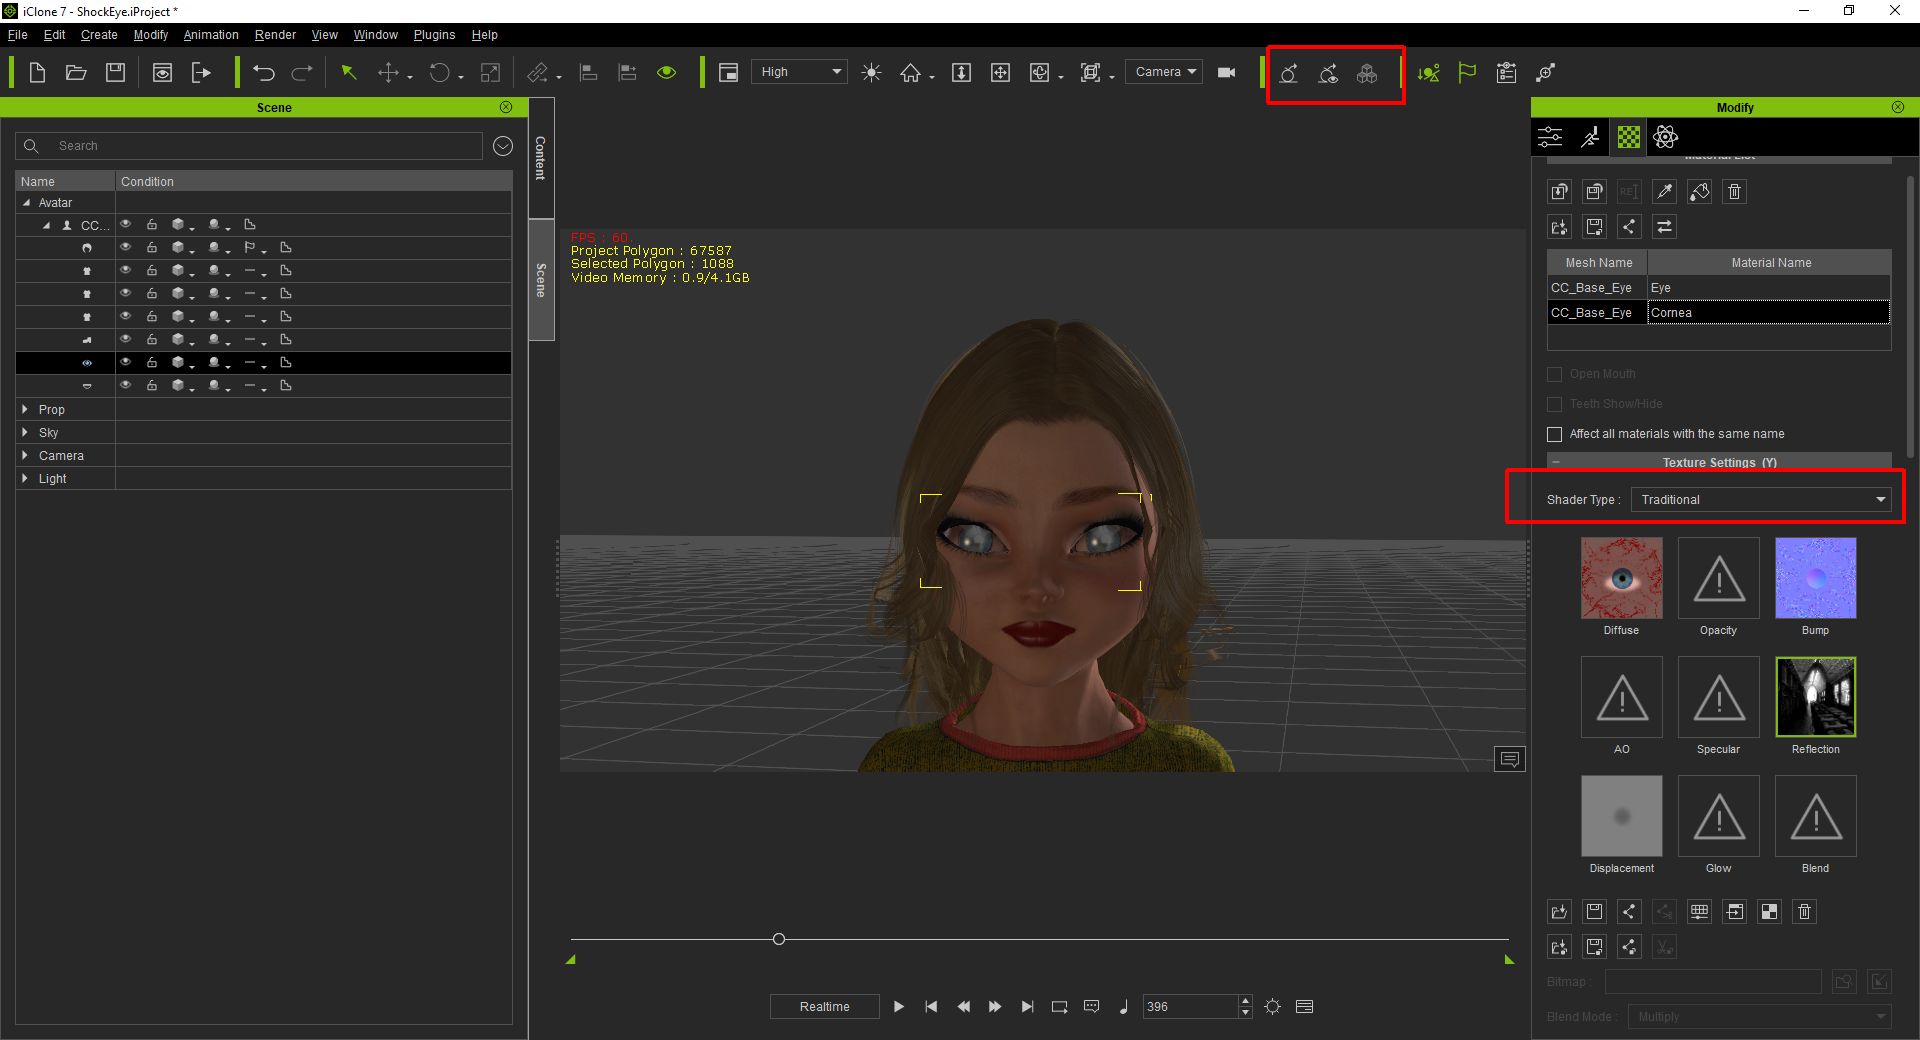This screenshot has height=1040, width=1920.
Task: Toggle visibility eye of the selected eye row
Action: [x=126, y=362]
